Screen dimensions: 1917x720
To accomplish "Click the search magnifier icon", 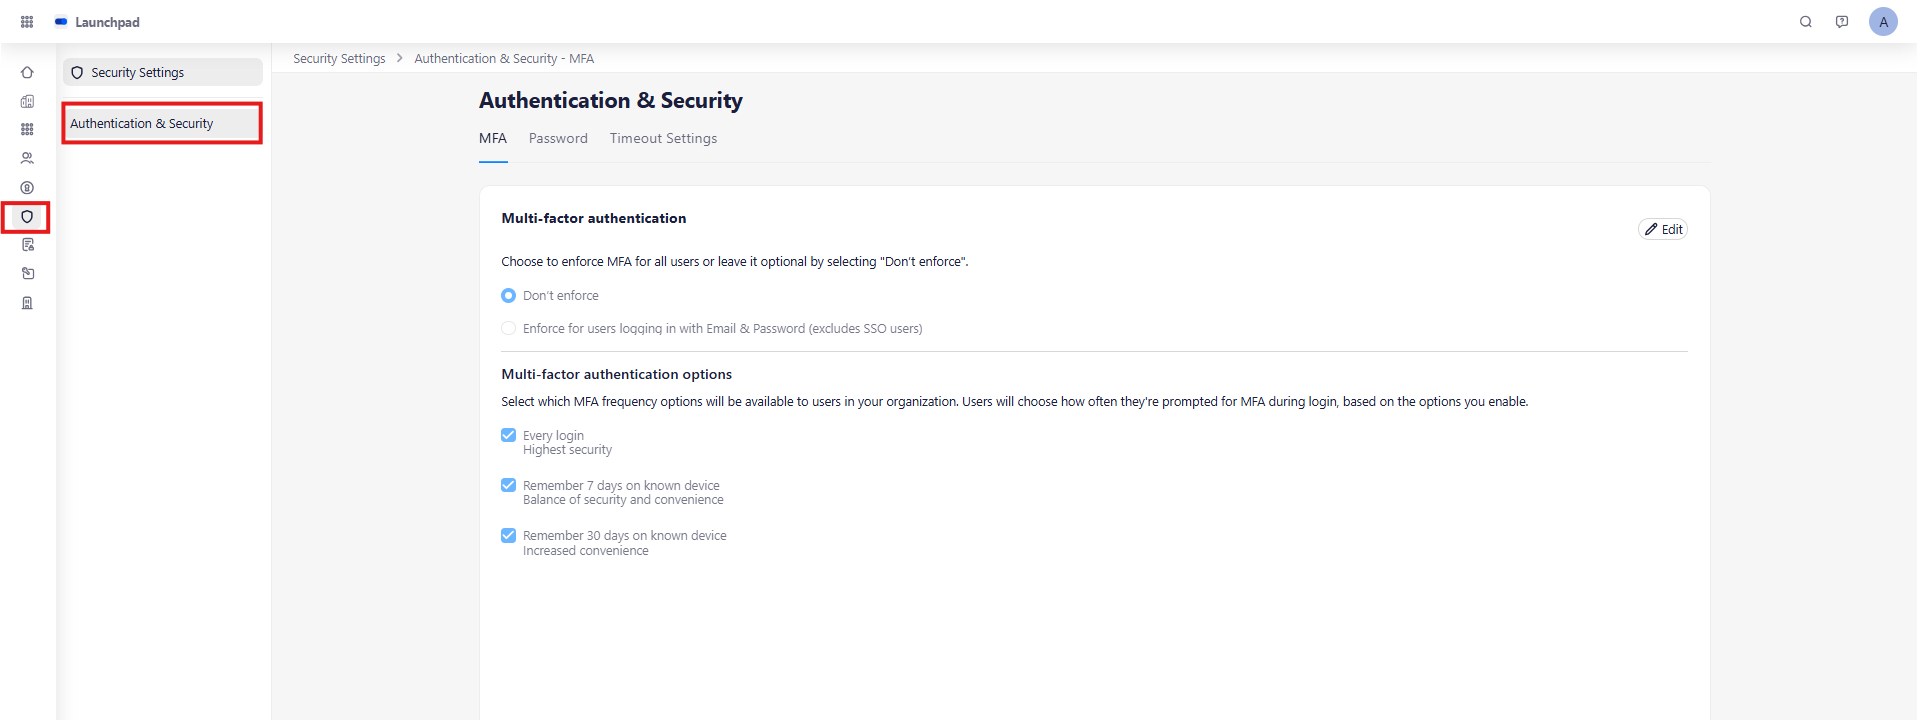I will pos(1806,22).
